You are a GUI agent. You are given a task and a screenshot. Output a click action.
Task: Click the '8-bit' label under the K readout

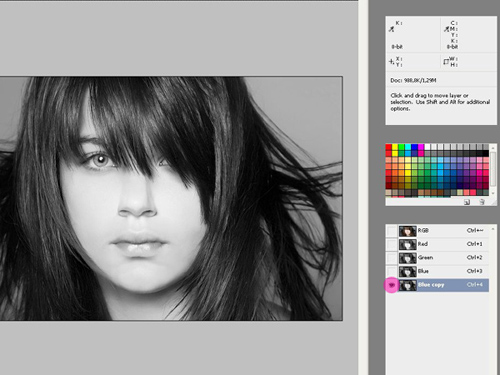pos(397,47)
